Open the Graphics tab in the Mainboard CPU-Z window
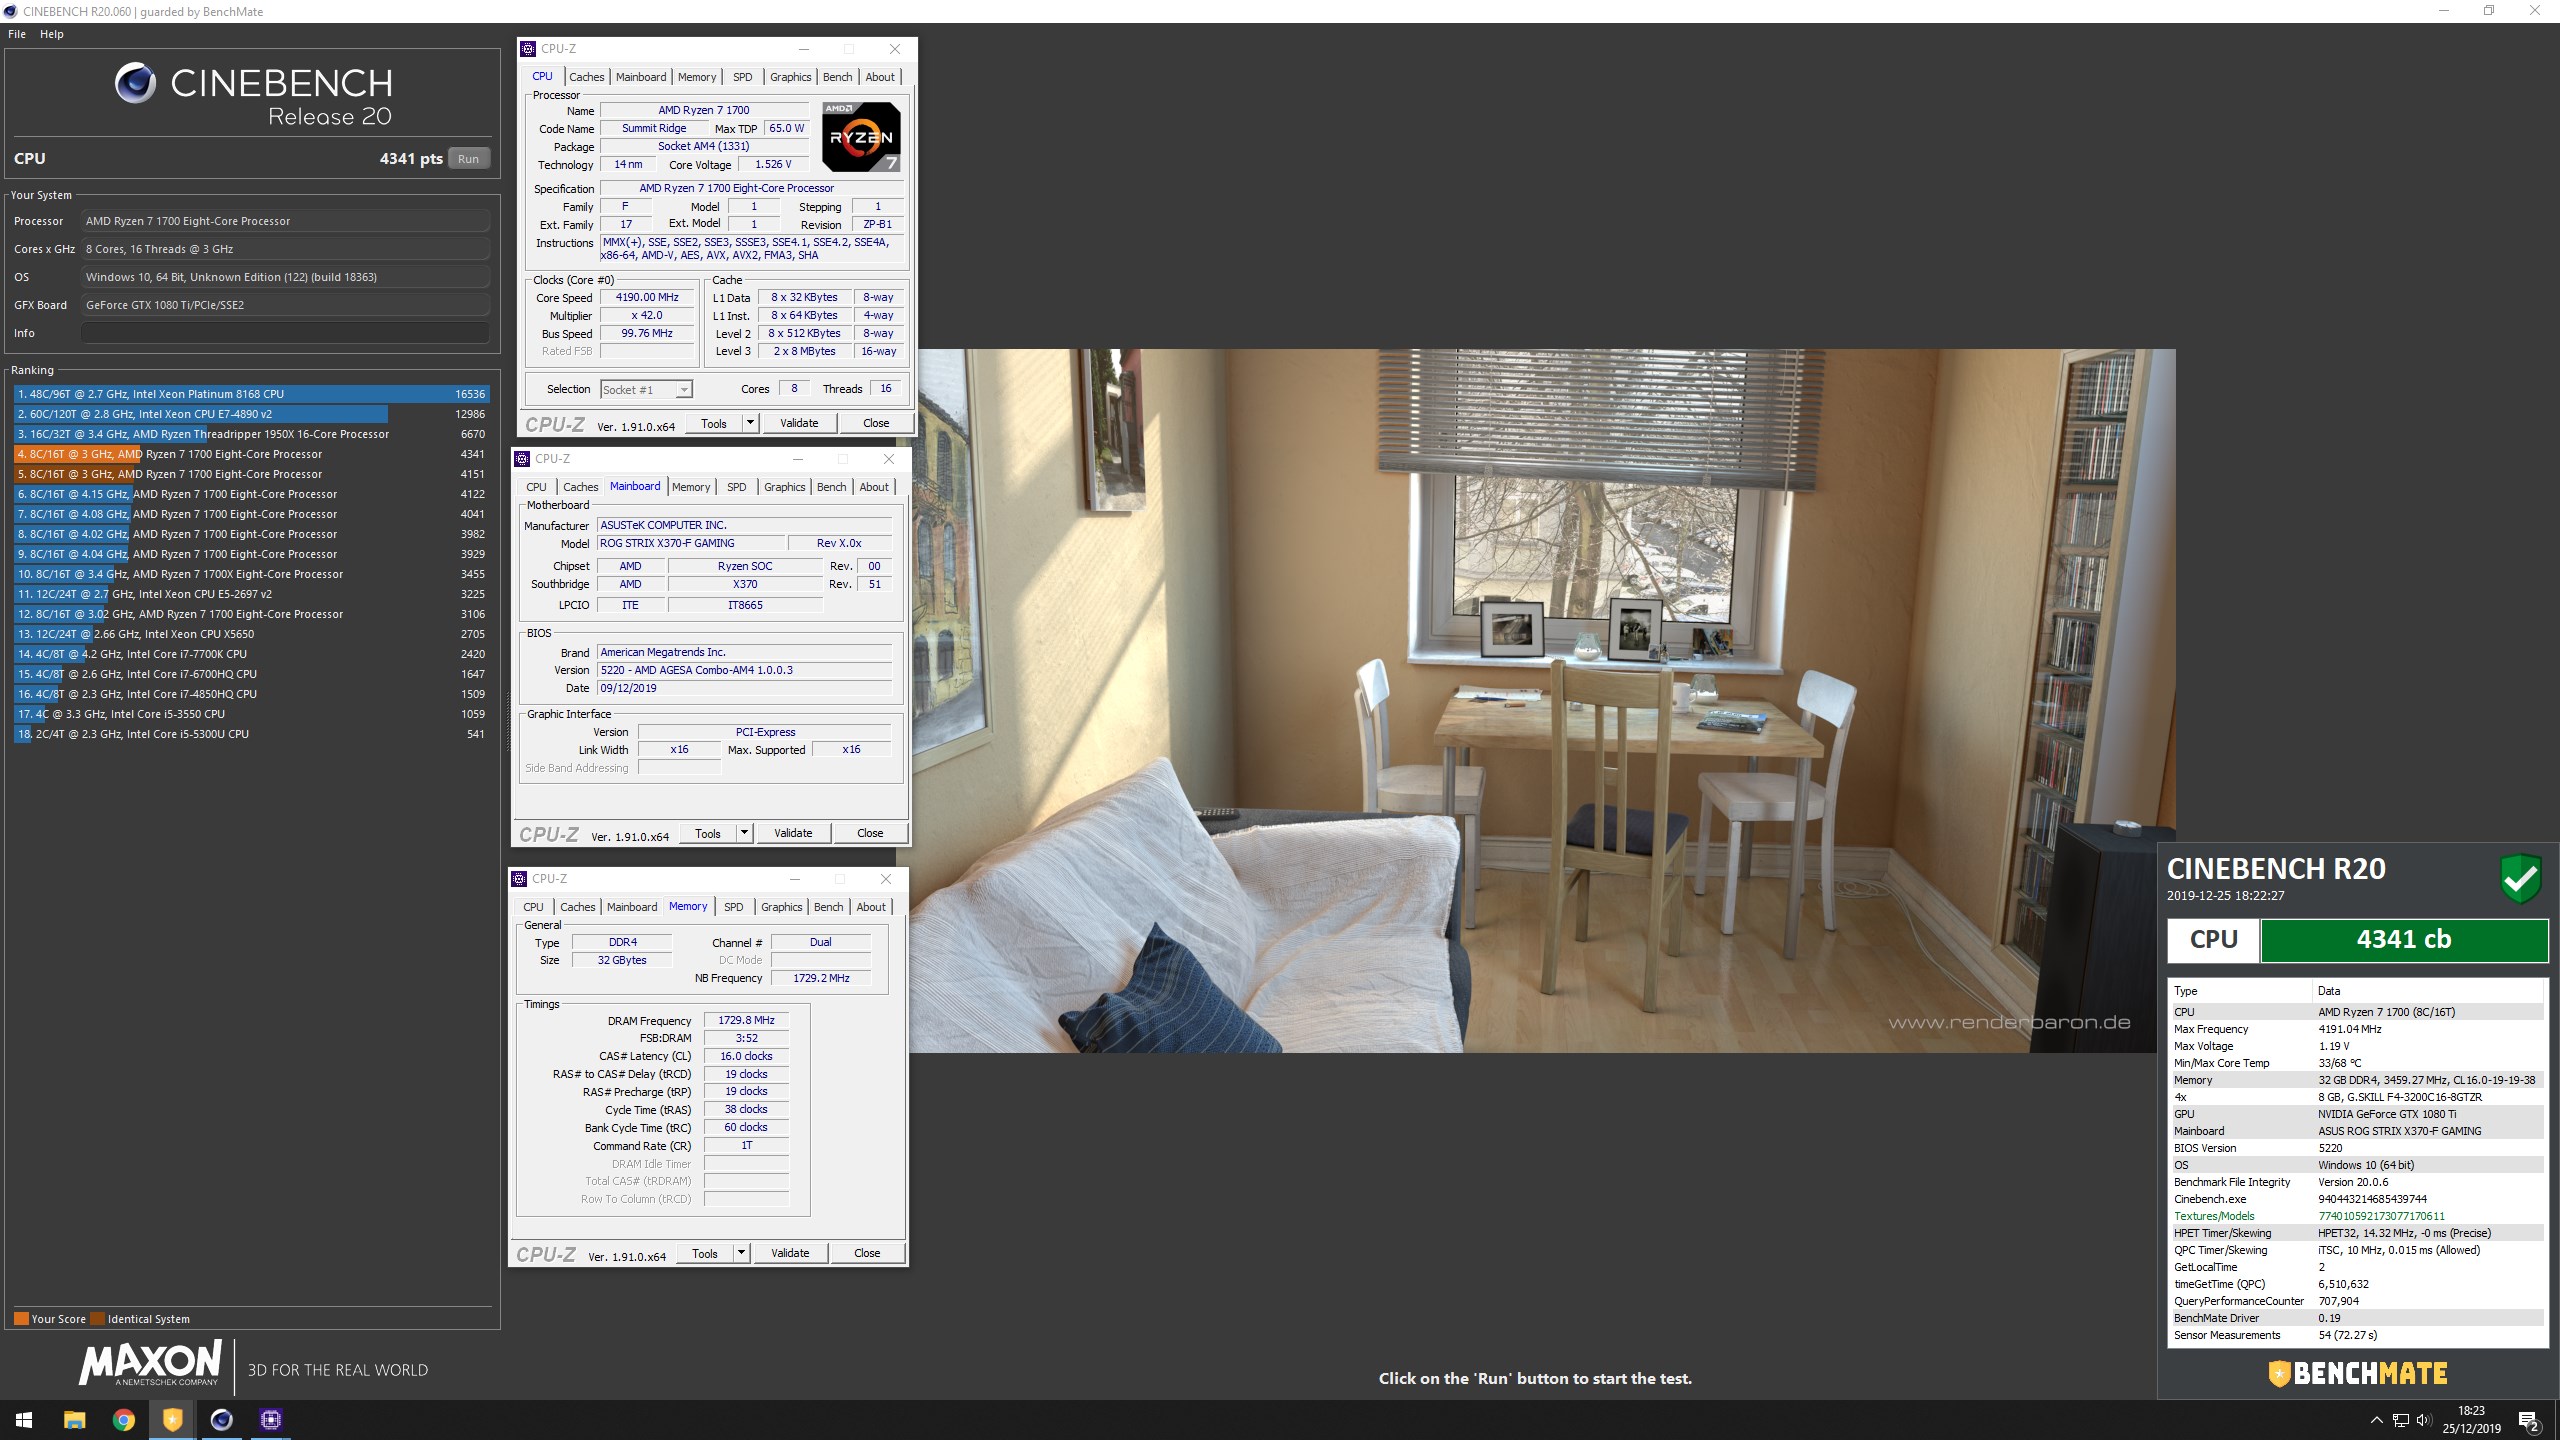Screen dimensions: 2560x1440 click(x=784, y=487)
